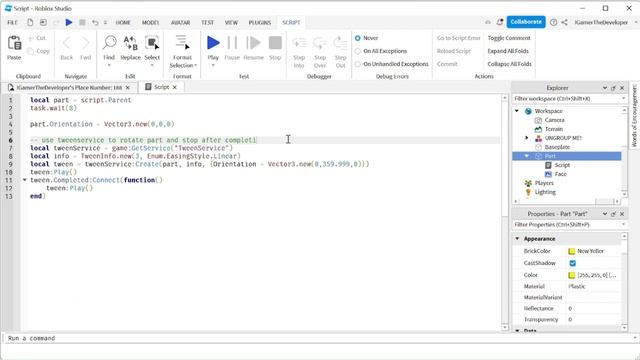Click Format Selection icon

[x=182, y=42]
